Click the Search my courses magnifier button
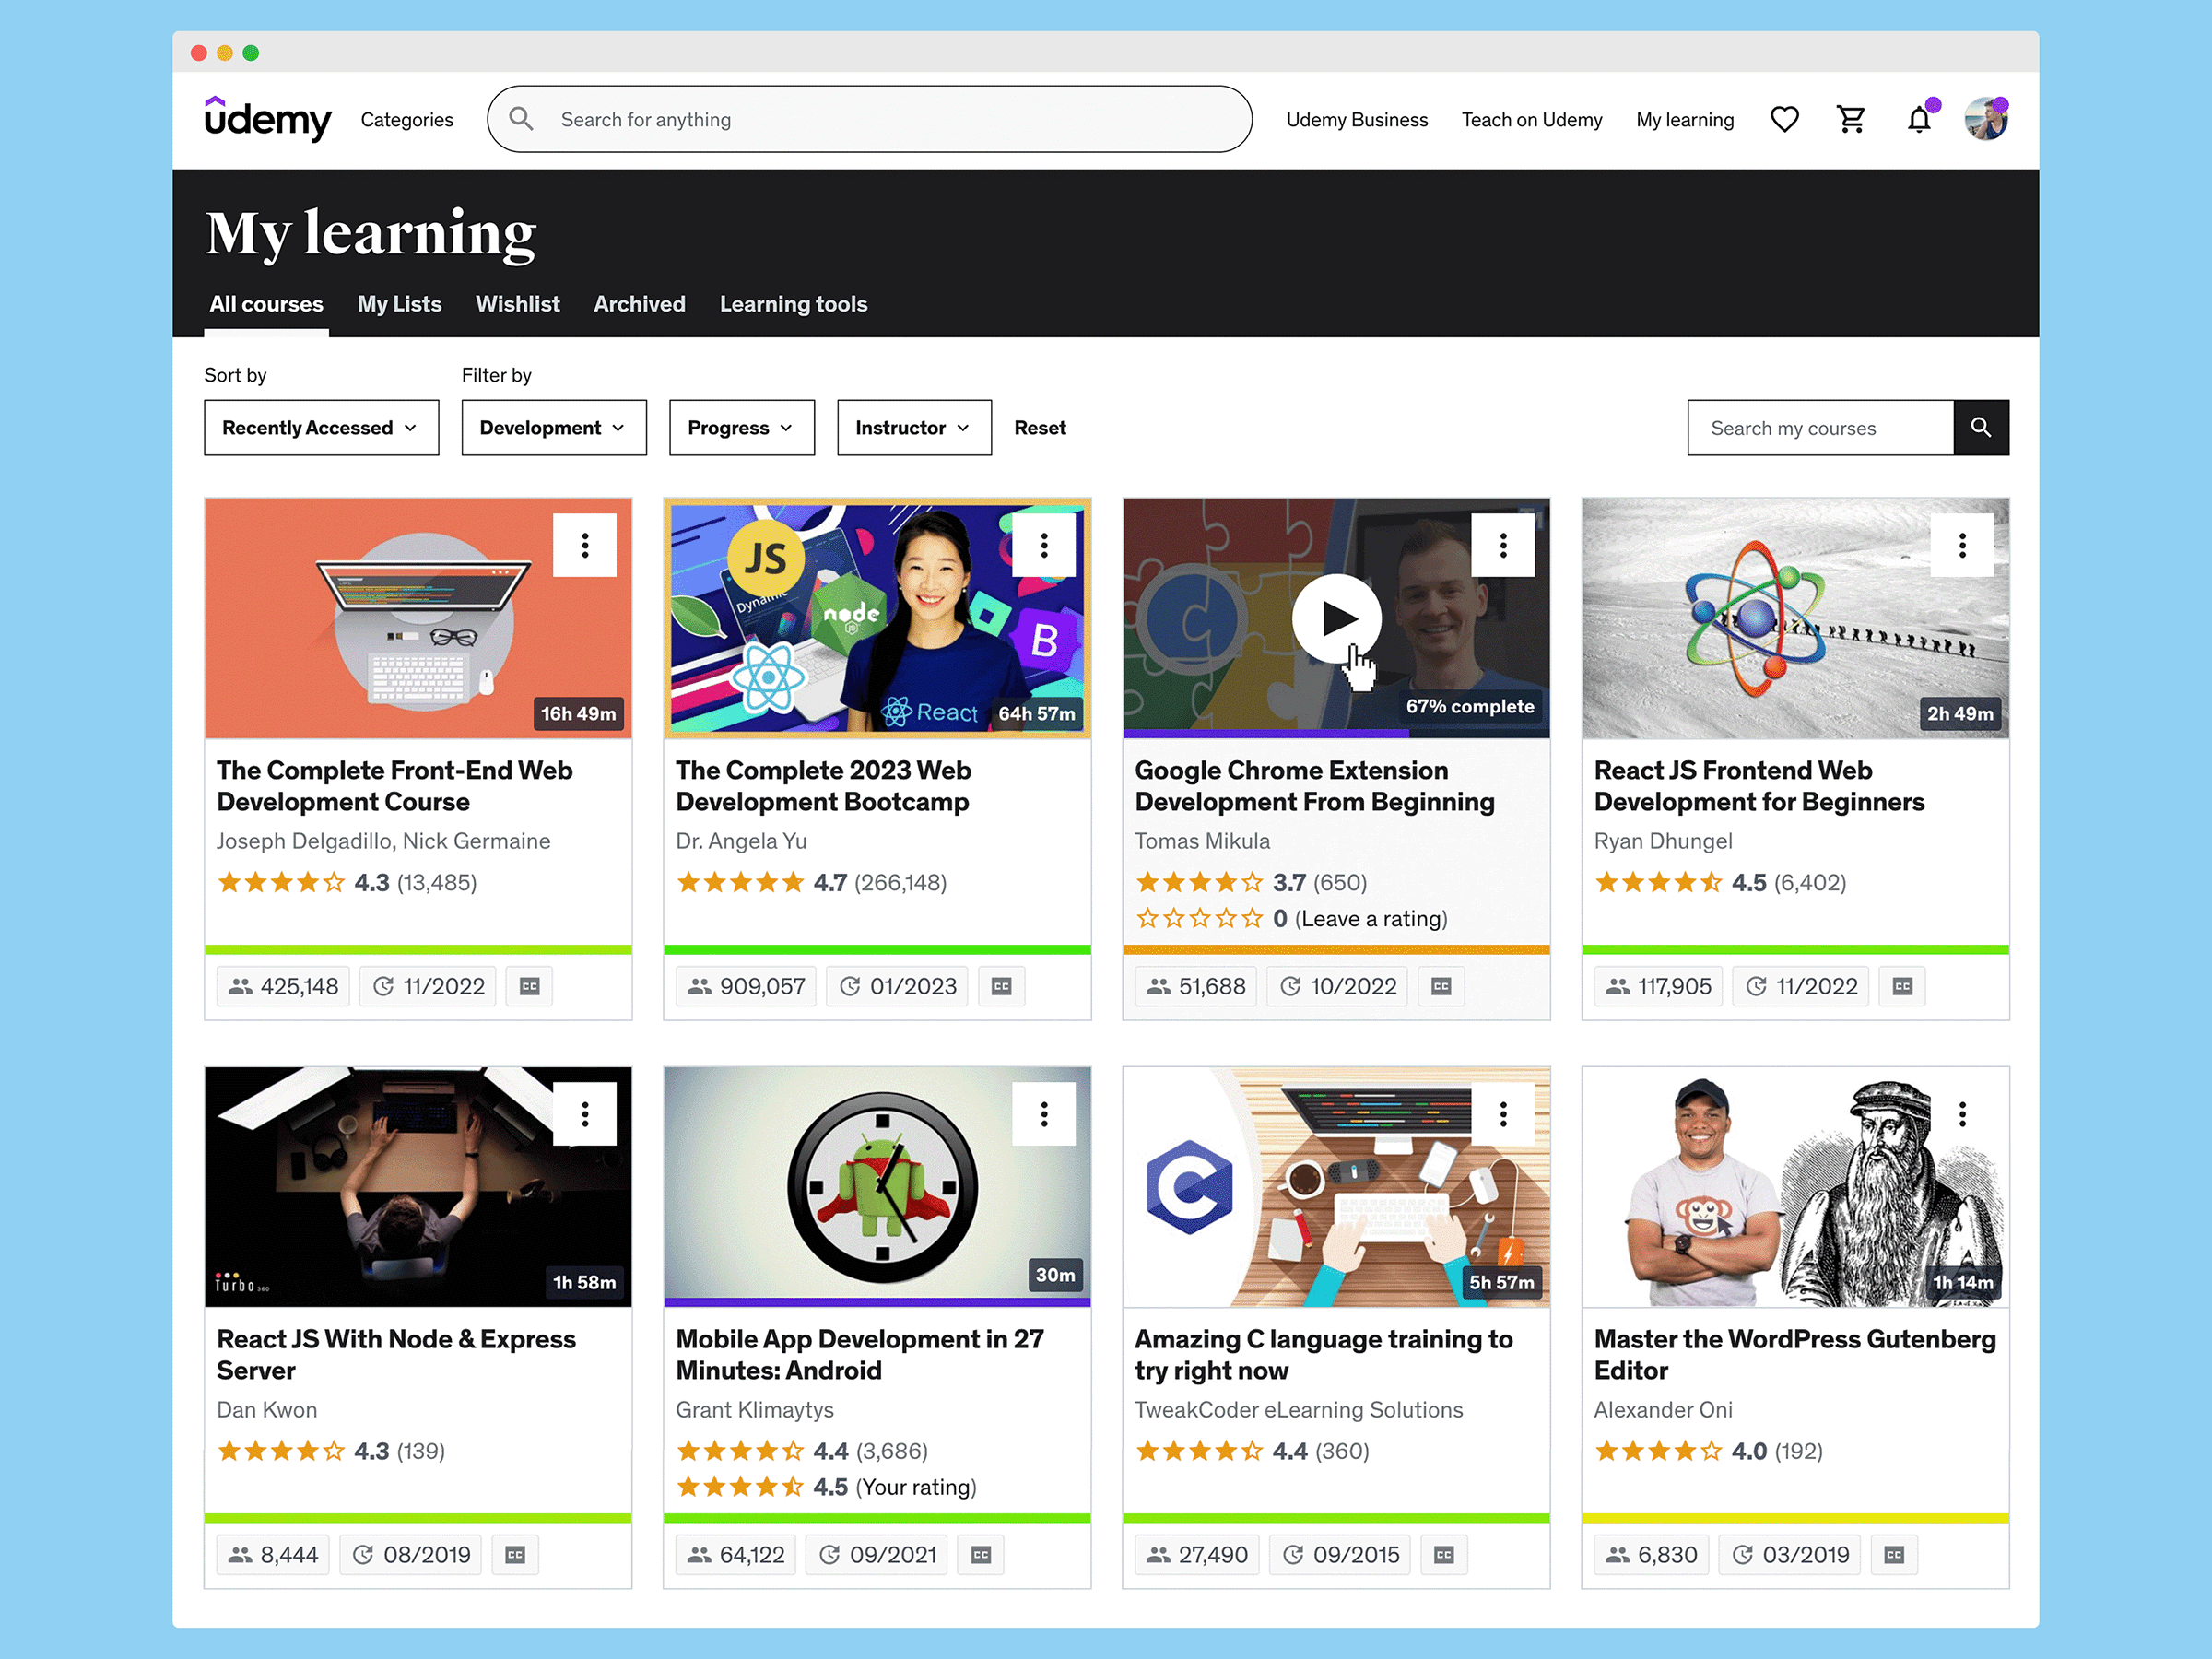The image size is (2212, 1659). click(1980, 428)
